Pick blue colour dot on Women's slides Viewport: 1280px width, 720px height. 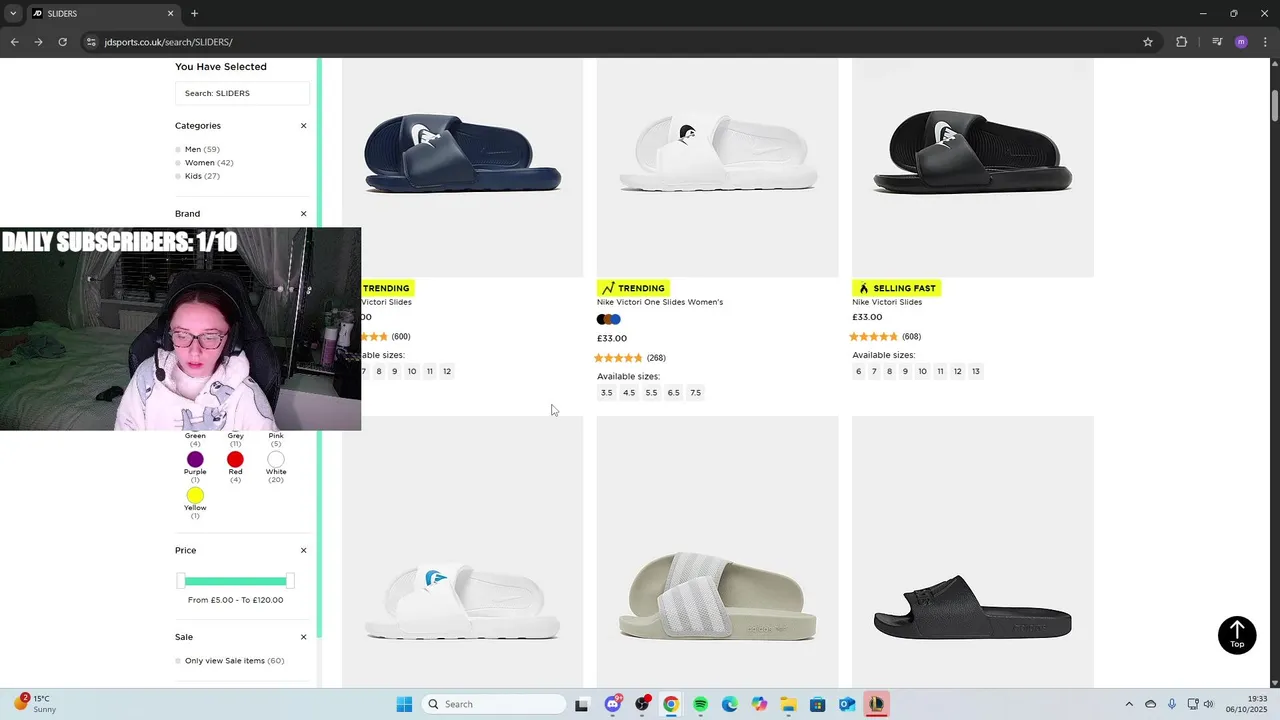pos(616,320)
